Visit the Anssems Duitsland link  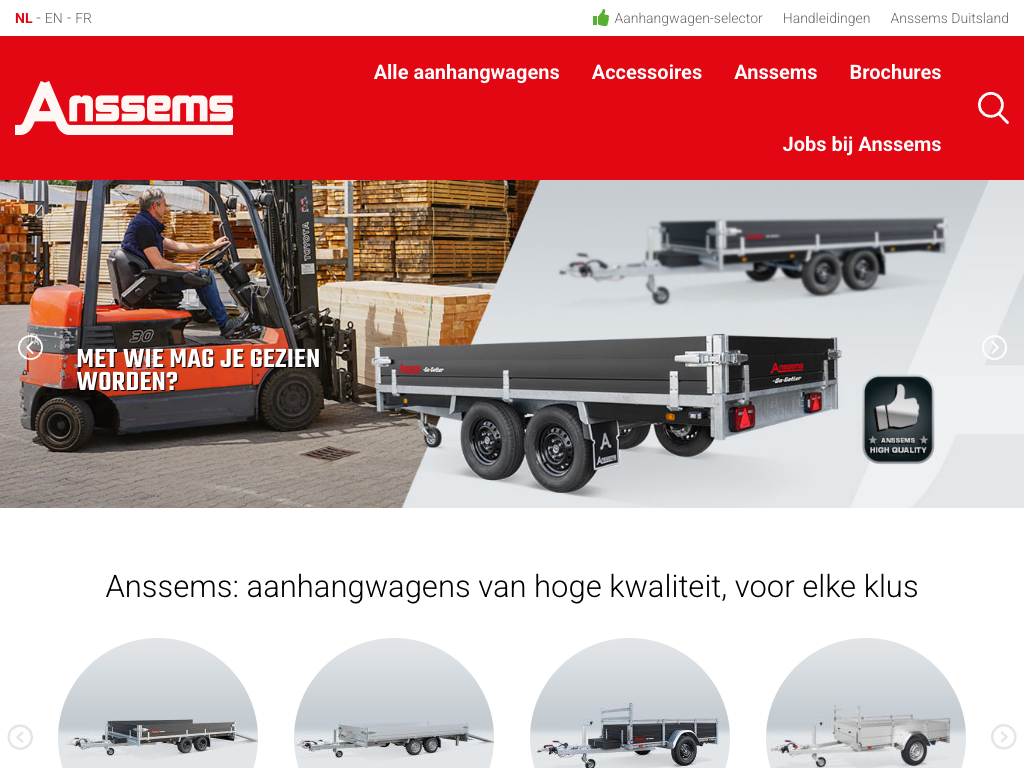(x=949, y=18)
